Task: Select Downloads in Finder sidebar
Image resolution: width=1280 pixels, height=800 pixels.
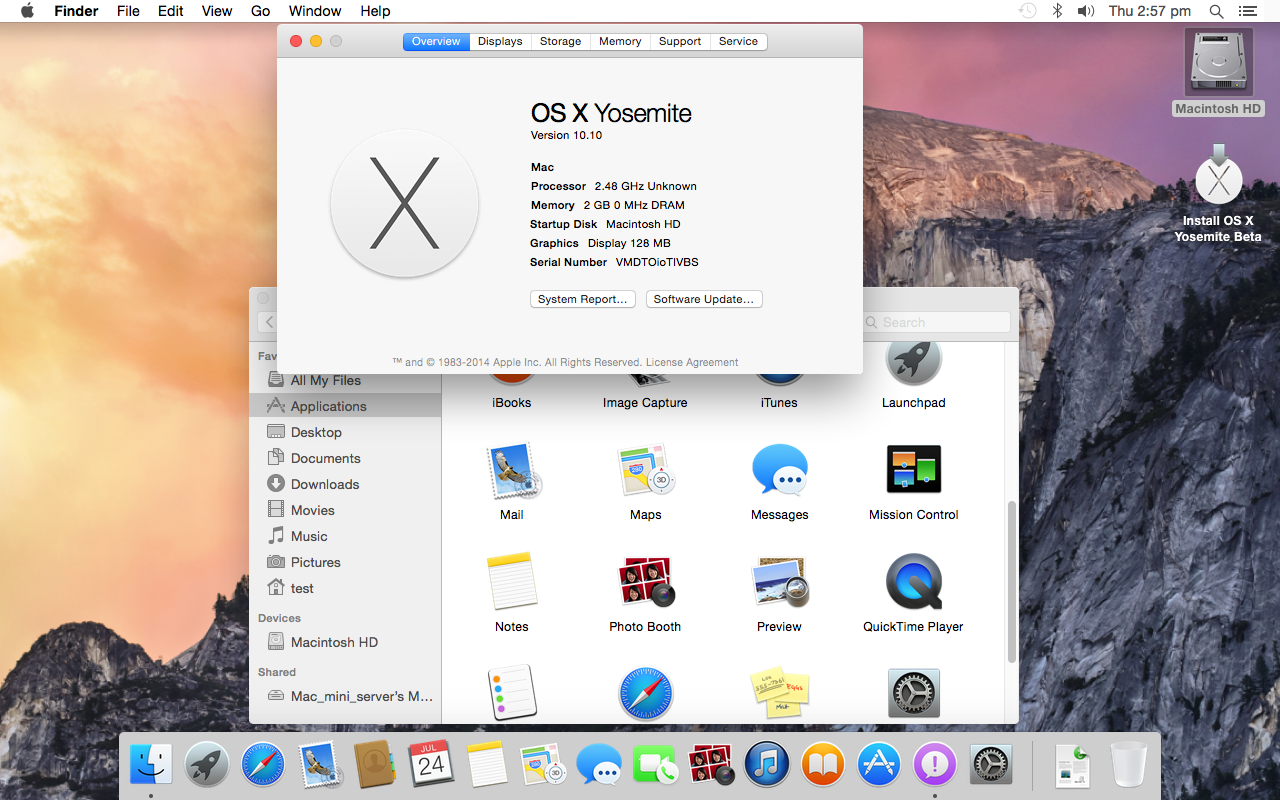Action: point(345,484)
